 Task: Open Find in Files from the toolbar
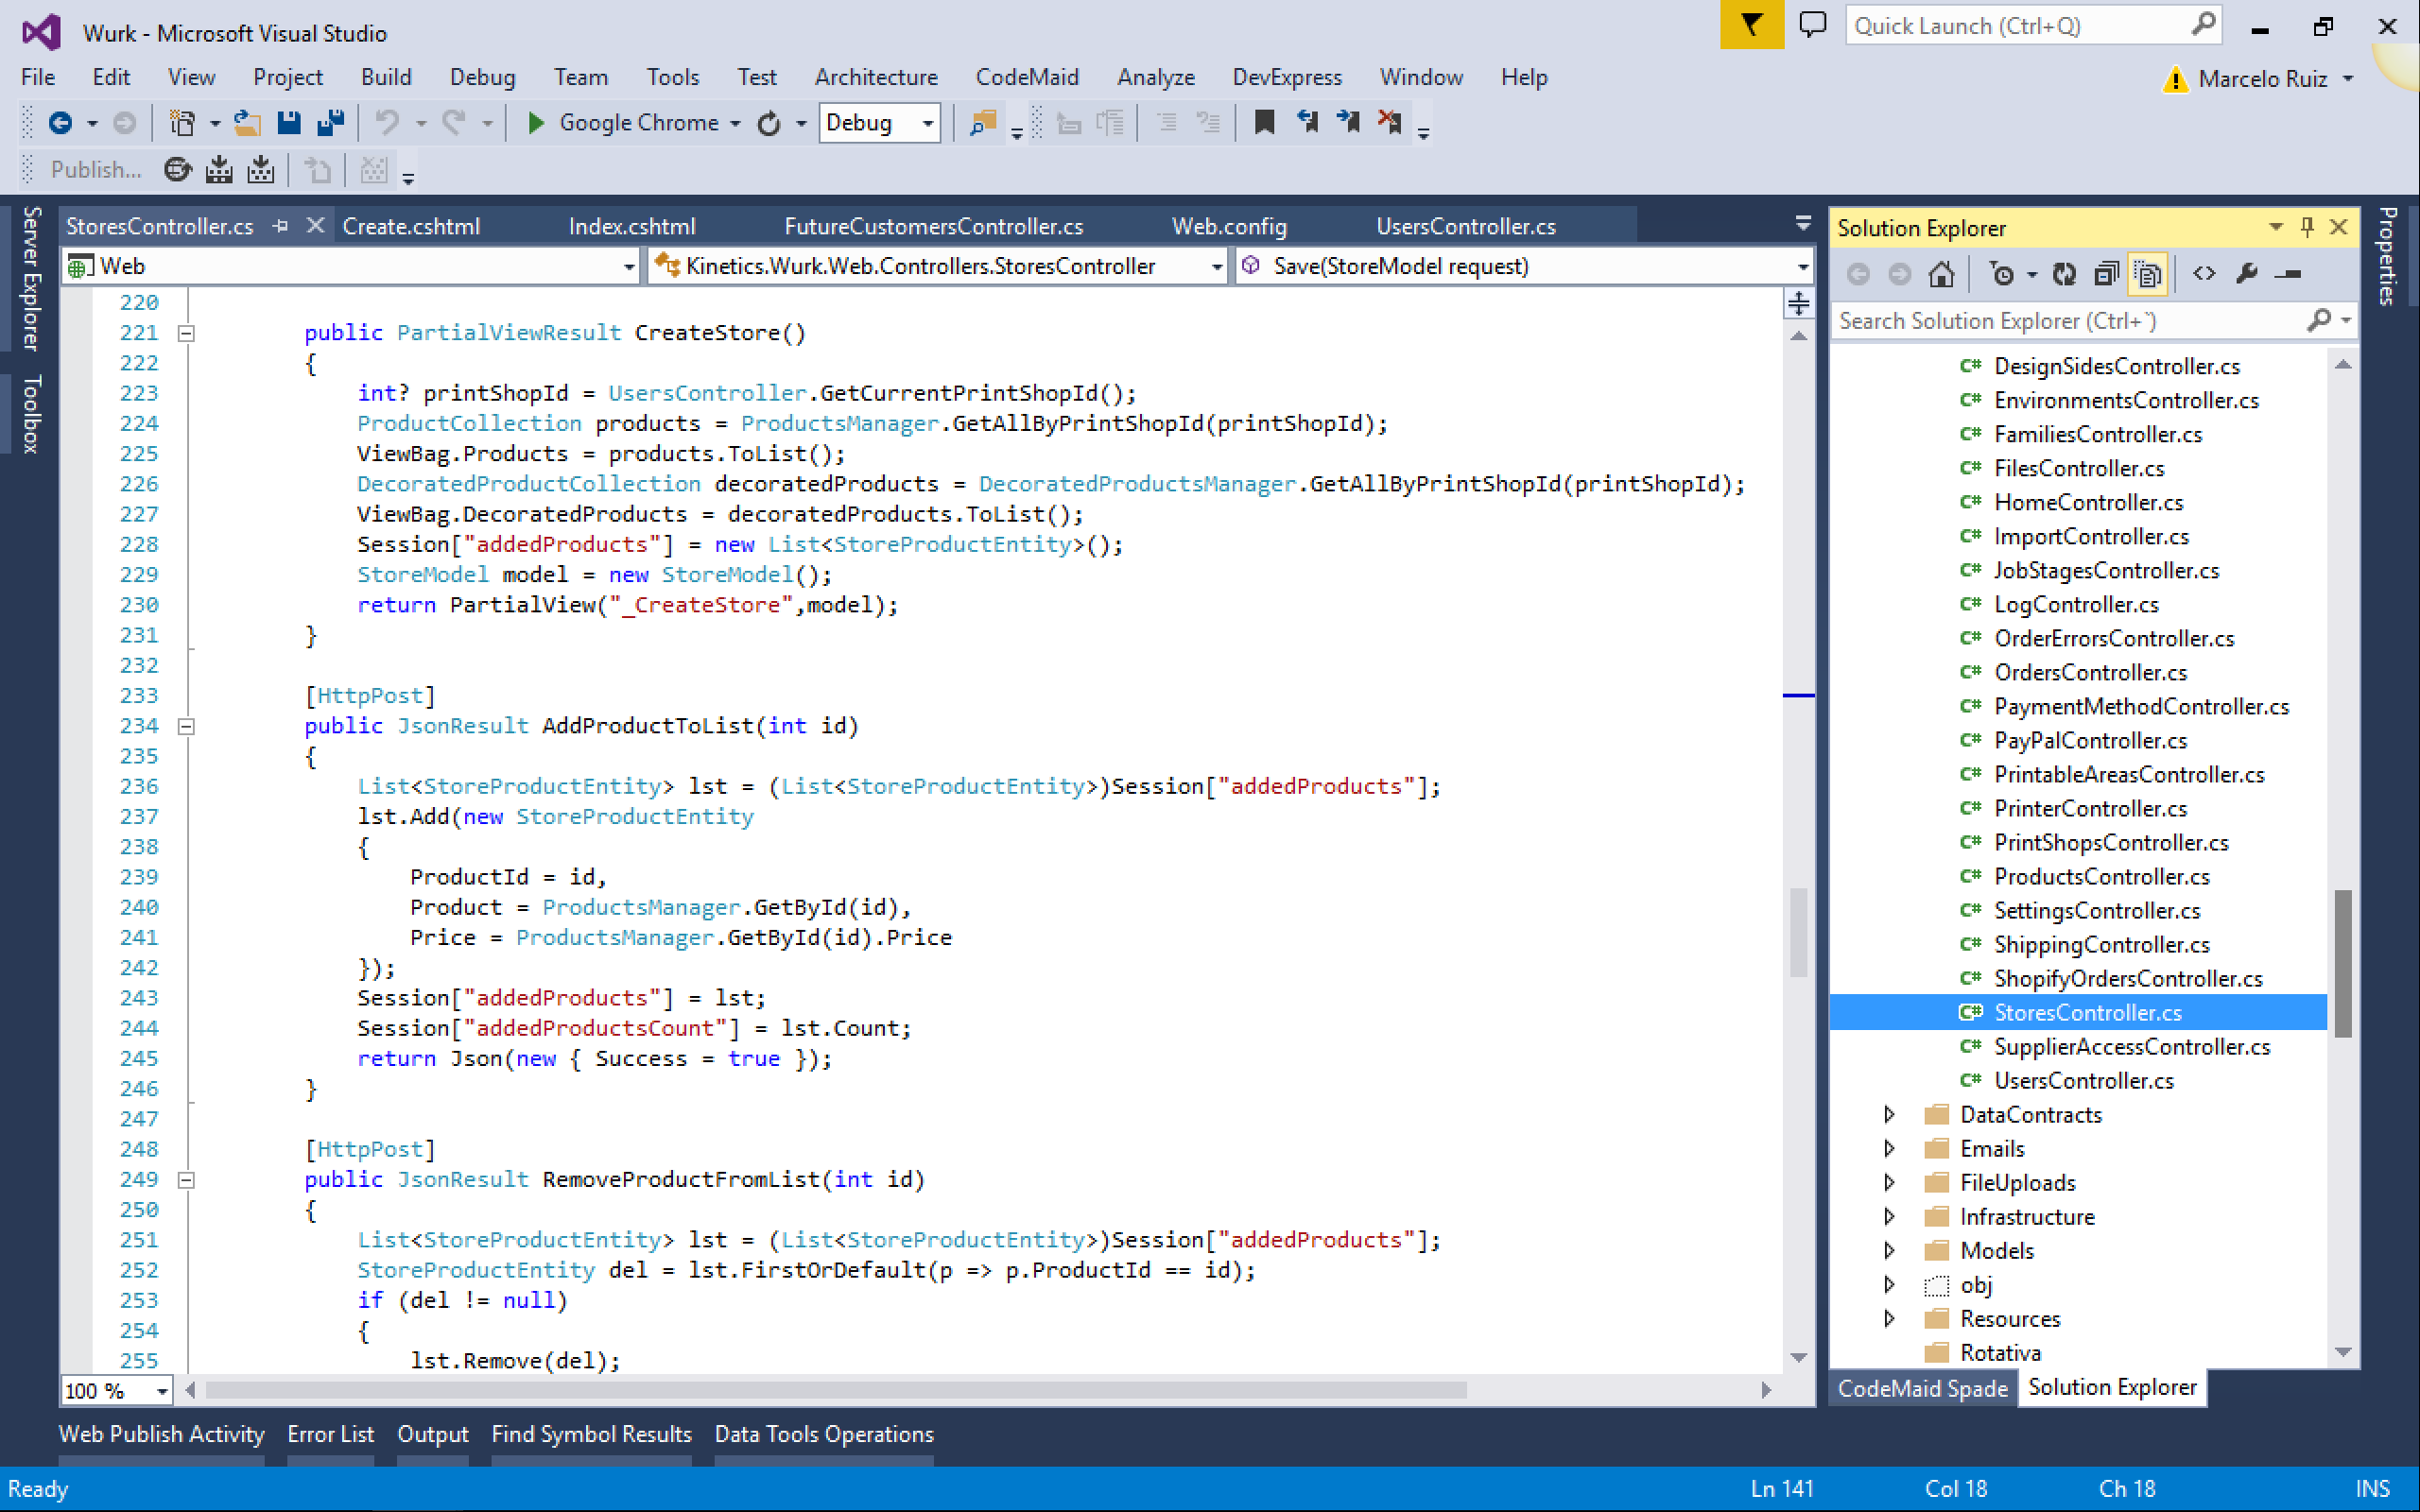point(983,122)
